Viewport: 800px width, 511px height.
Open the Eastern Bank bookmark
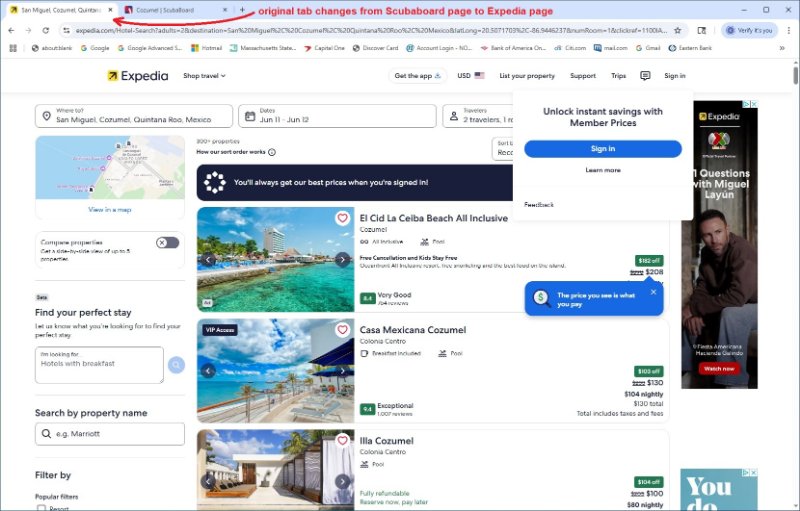(x=690, y=48)
